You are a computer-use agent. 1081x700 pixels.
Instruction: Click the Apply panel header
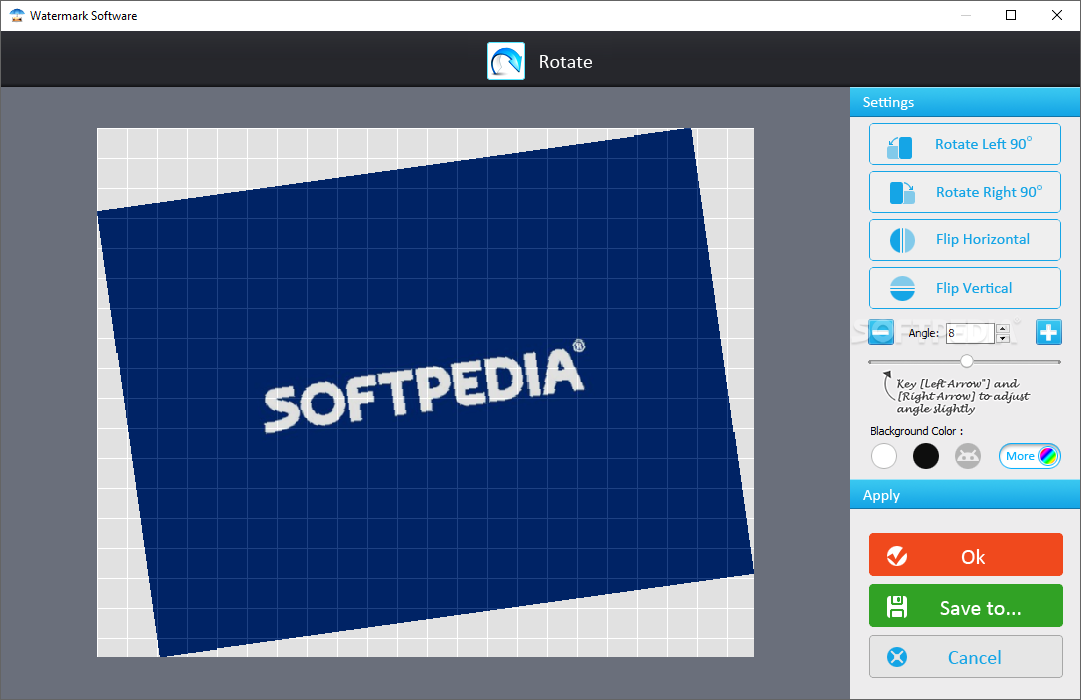pyautogui.click(x=965, y=495)
